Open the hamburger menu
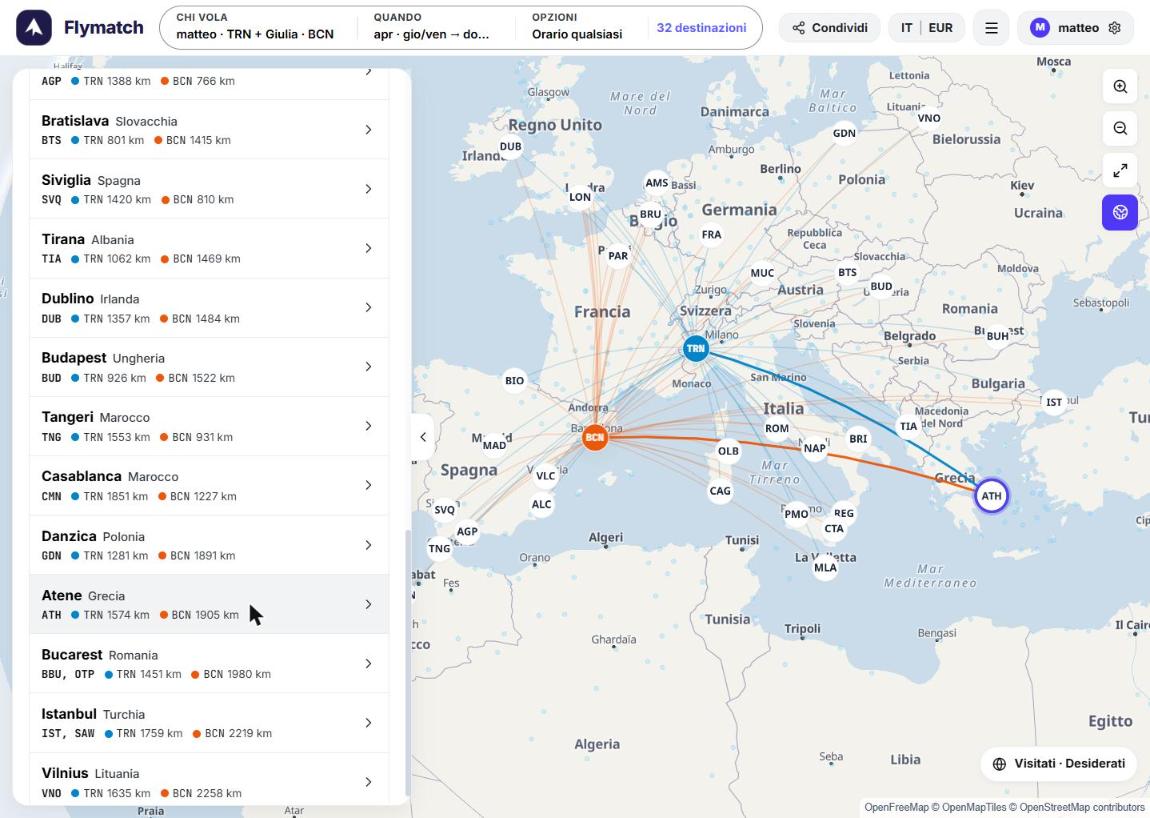 [991, 28]
